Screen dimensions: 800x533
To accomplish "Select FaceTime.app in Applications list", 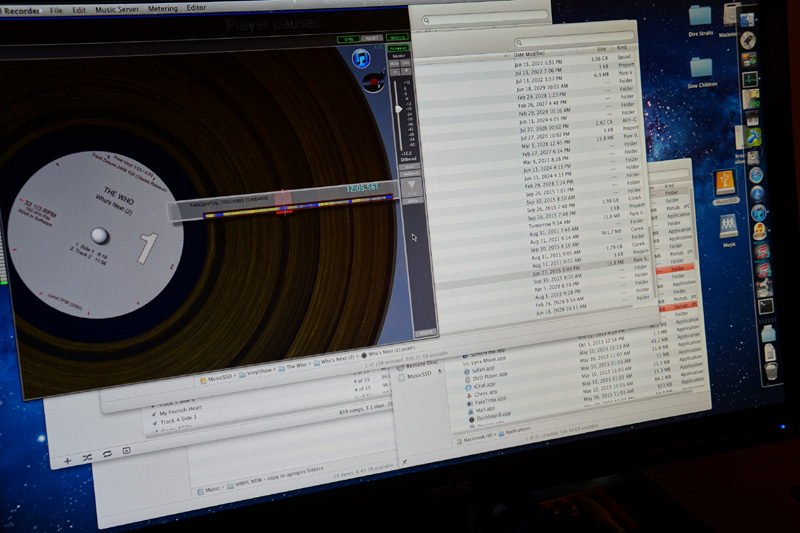I will (x=485, y=401).
